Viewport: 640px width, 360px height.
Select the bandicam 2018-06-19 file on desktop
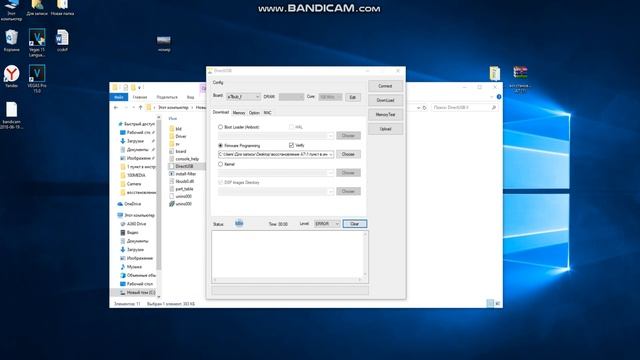11,116
